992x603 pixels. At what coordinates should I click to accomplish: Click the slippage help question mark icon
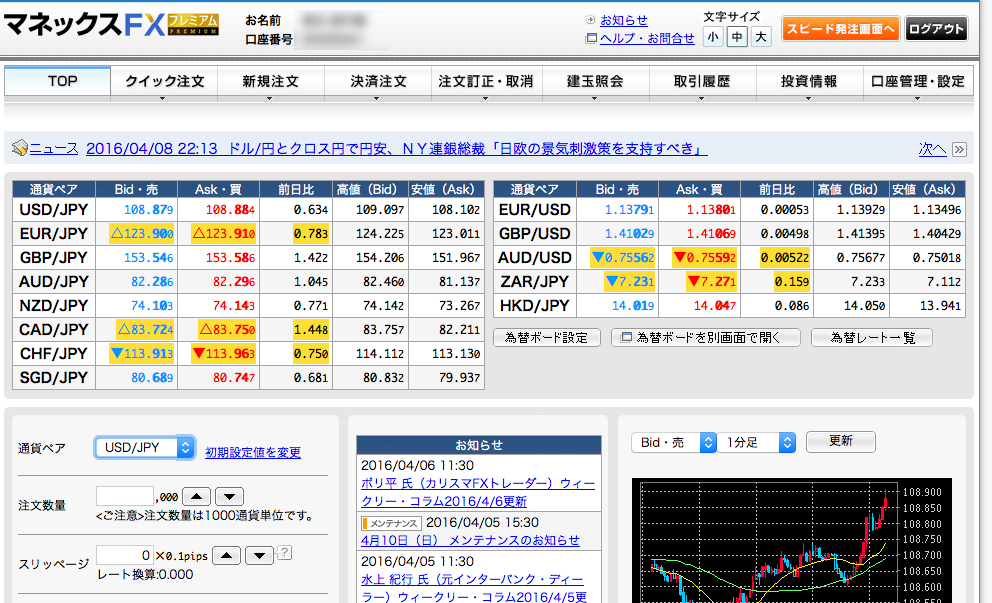click(x=285, y=552)
